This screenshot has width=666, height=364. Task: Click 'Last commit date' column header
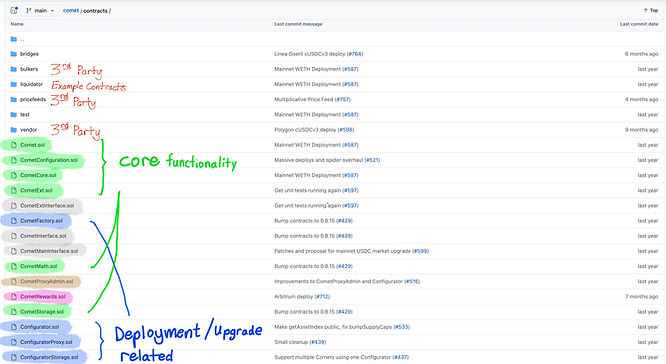(x=639, y=24)
